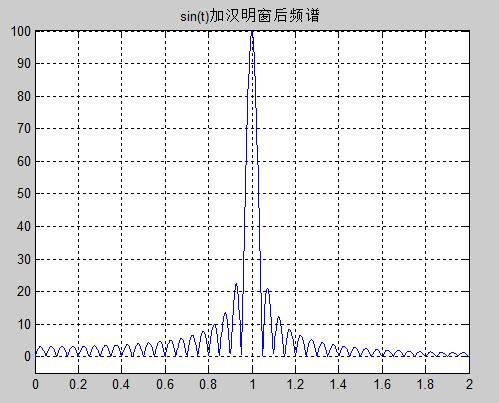The width and height of the screenshot is (499, 403).
Task: Click the x-axis tick label 1
Action: click(252, 385)
